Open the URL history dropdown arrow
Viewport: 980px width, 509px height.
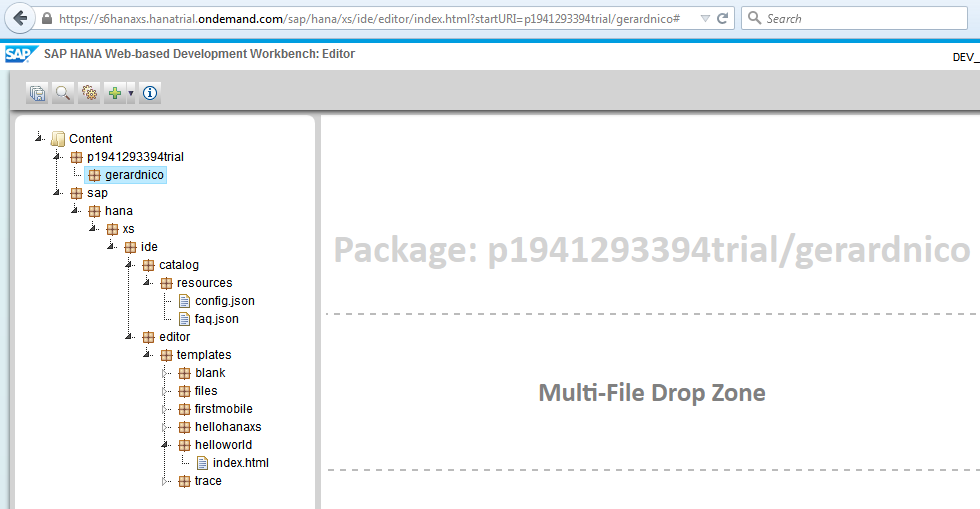pyautogui.click(x=705, y=19)
